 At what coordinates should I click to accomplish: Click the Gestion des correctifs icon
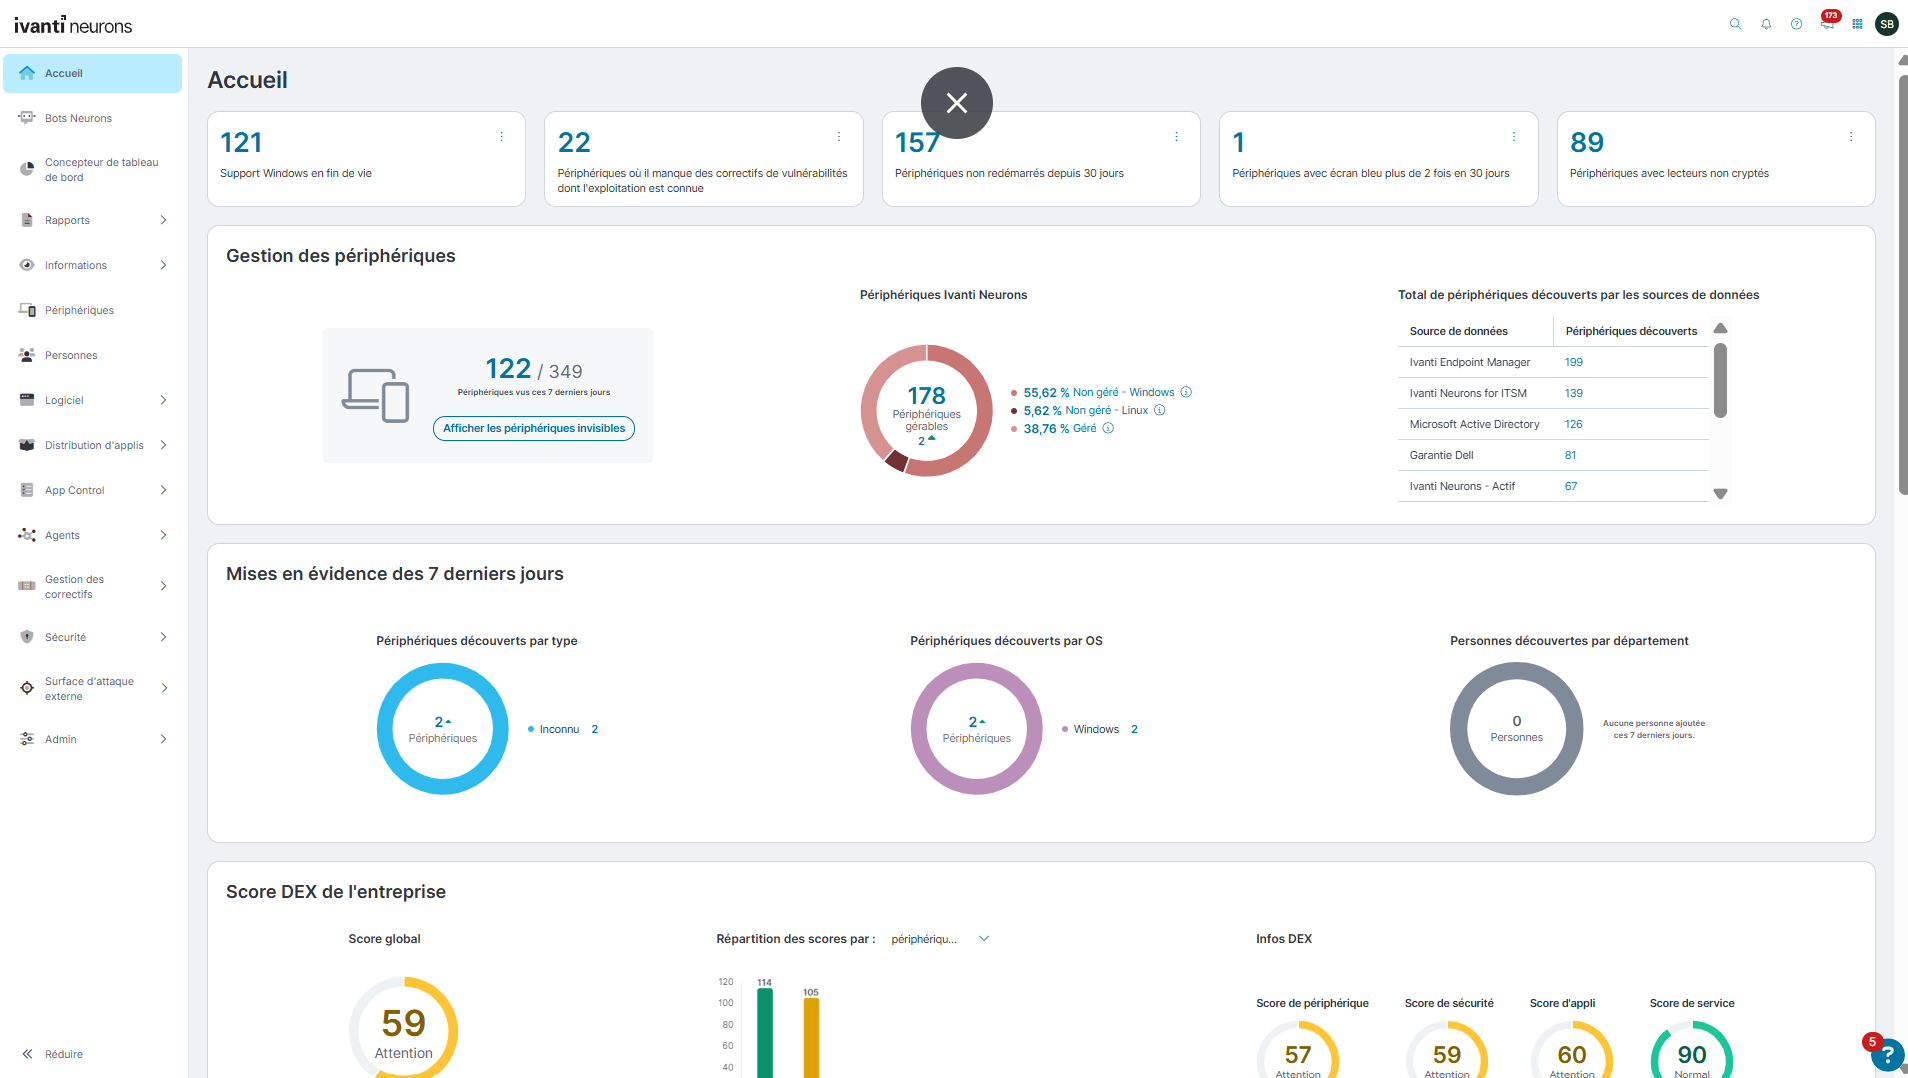tap(27, 586)
